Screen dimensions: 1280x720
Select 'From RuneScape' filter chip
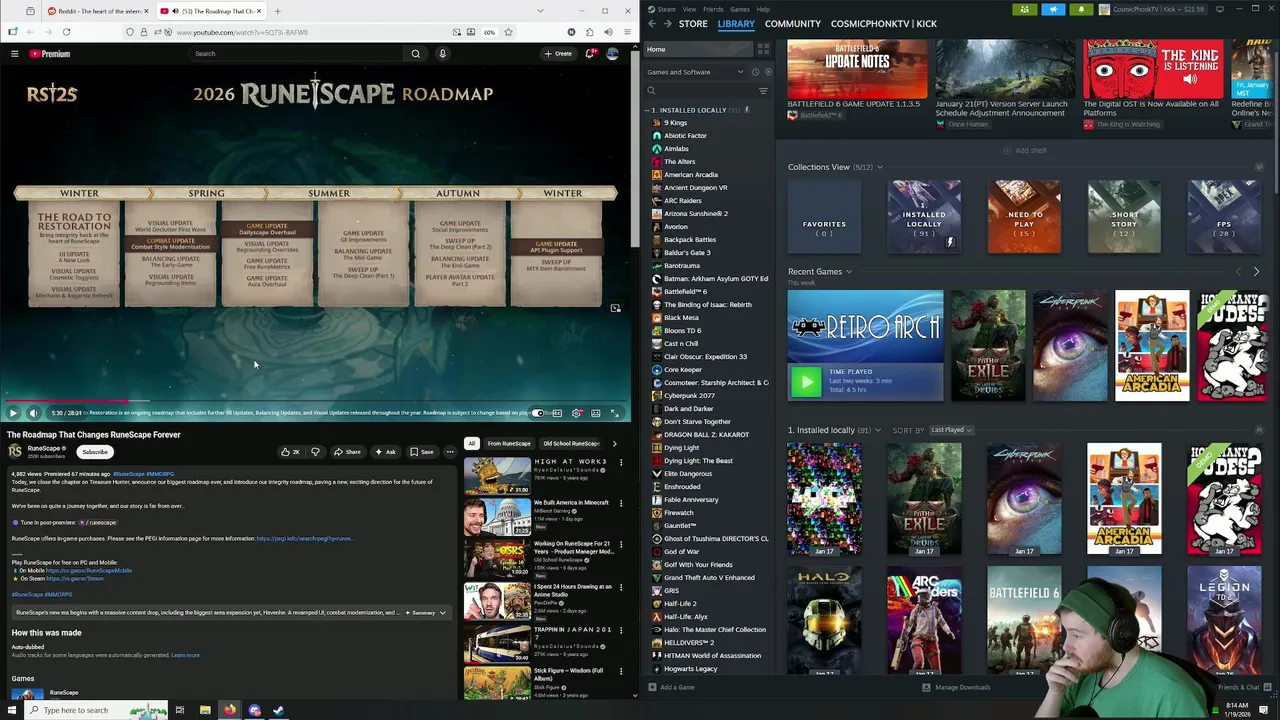(x=509, y=443)
